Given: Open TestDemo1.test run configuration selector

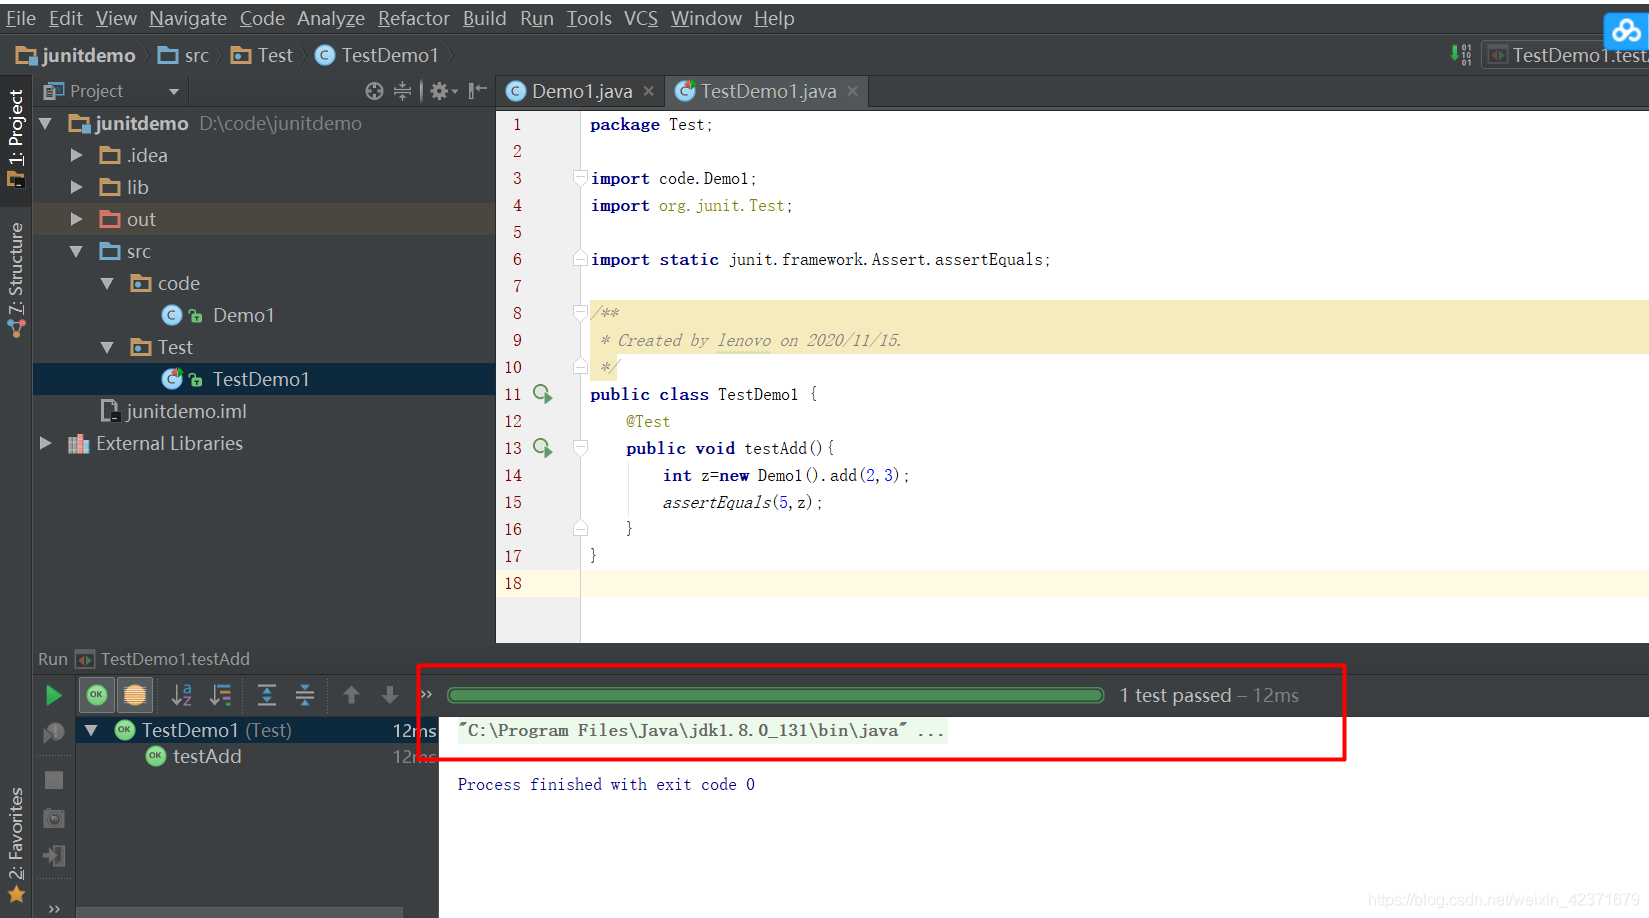Looking at the screenshot, I should (x=1567, y=55).
